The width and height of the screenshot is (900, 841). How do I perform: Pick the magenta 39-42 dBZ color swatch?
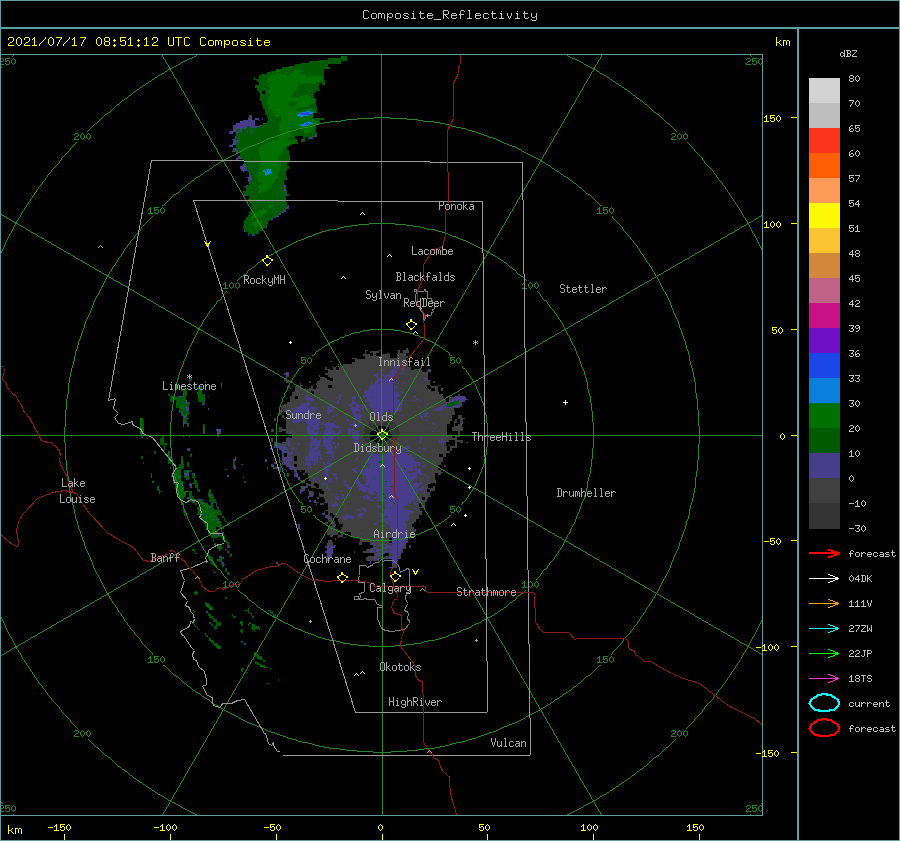824,316
